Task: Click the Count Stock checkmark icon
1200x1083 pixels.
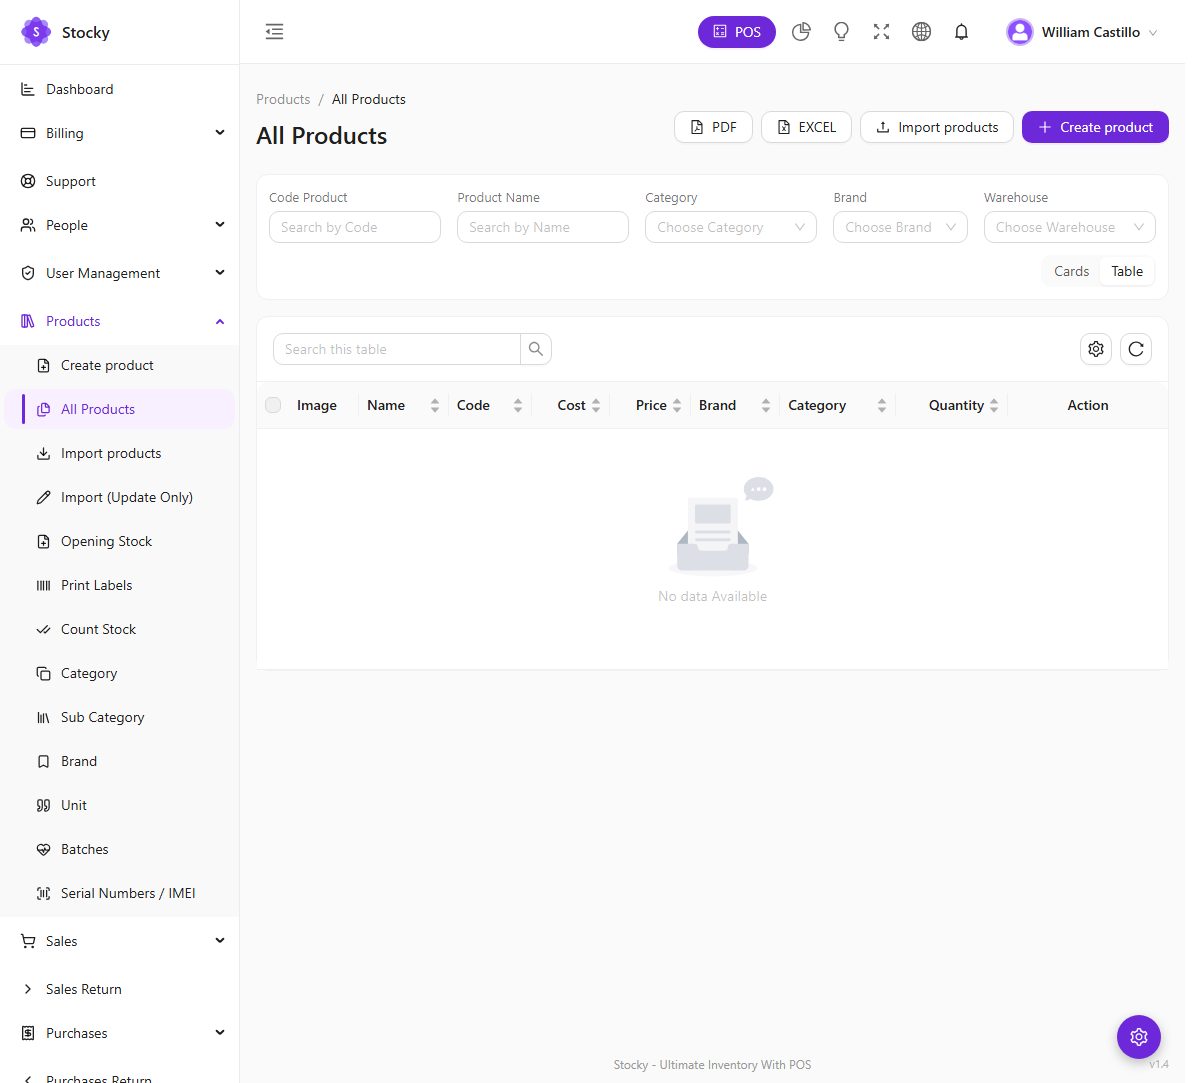Action: [43, 629]
